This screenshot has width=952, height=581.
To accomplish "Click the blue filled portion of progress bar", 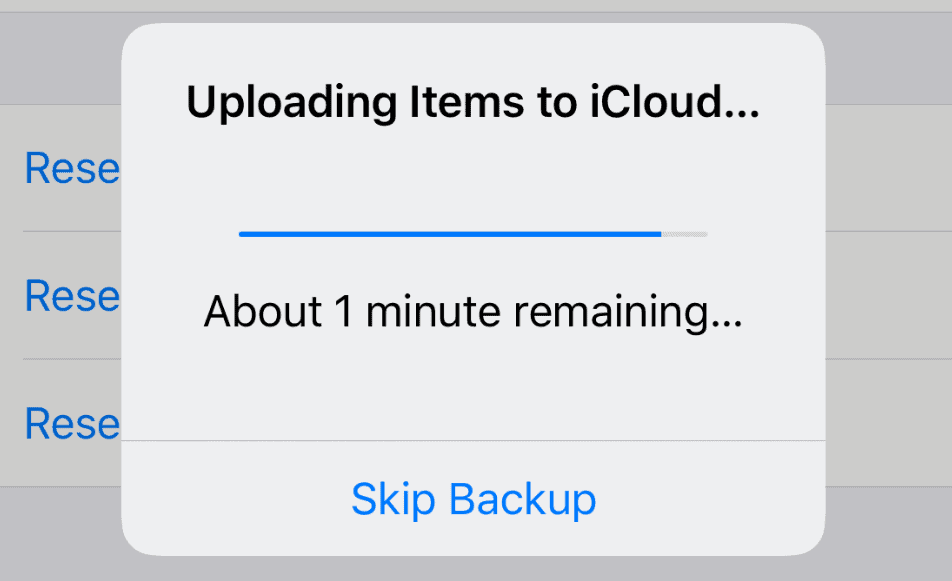I will click(450, 234).
